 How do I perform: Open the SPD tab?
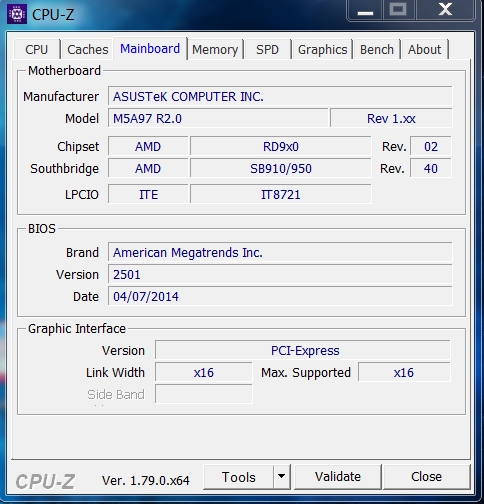(x=267, y=50)
